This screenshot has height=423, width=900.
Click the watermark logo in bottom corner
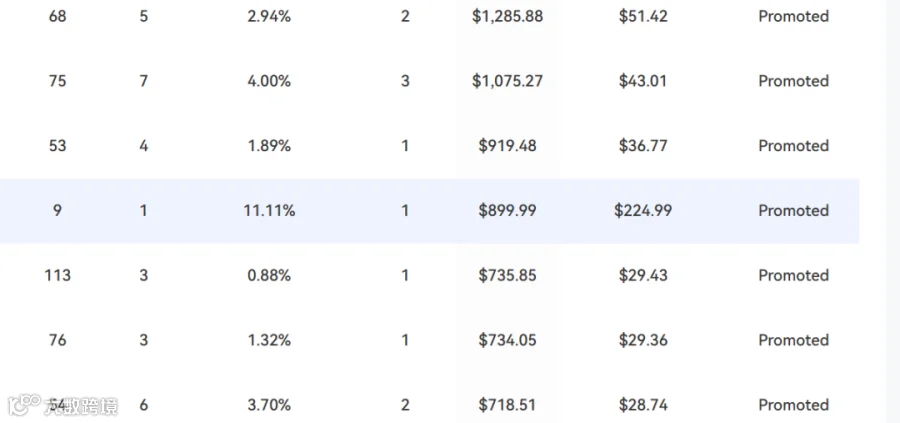[x=62, y=405]
